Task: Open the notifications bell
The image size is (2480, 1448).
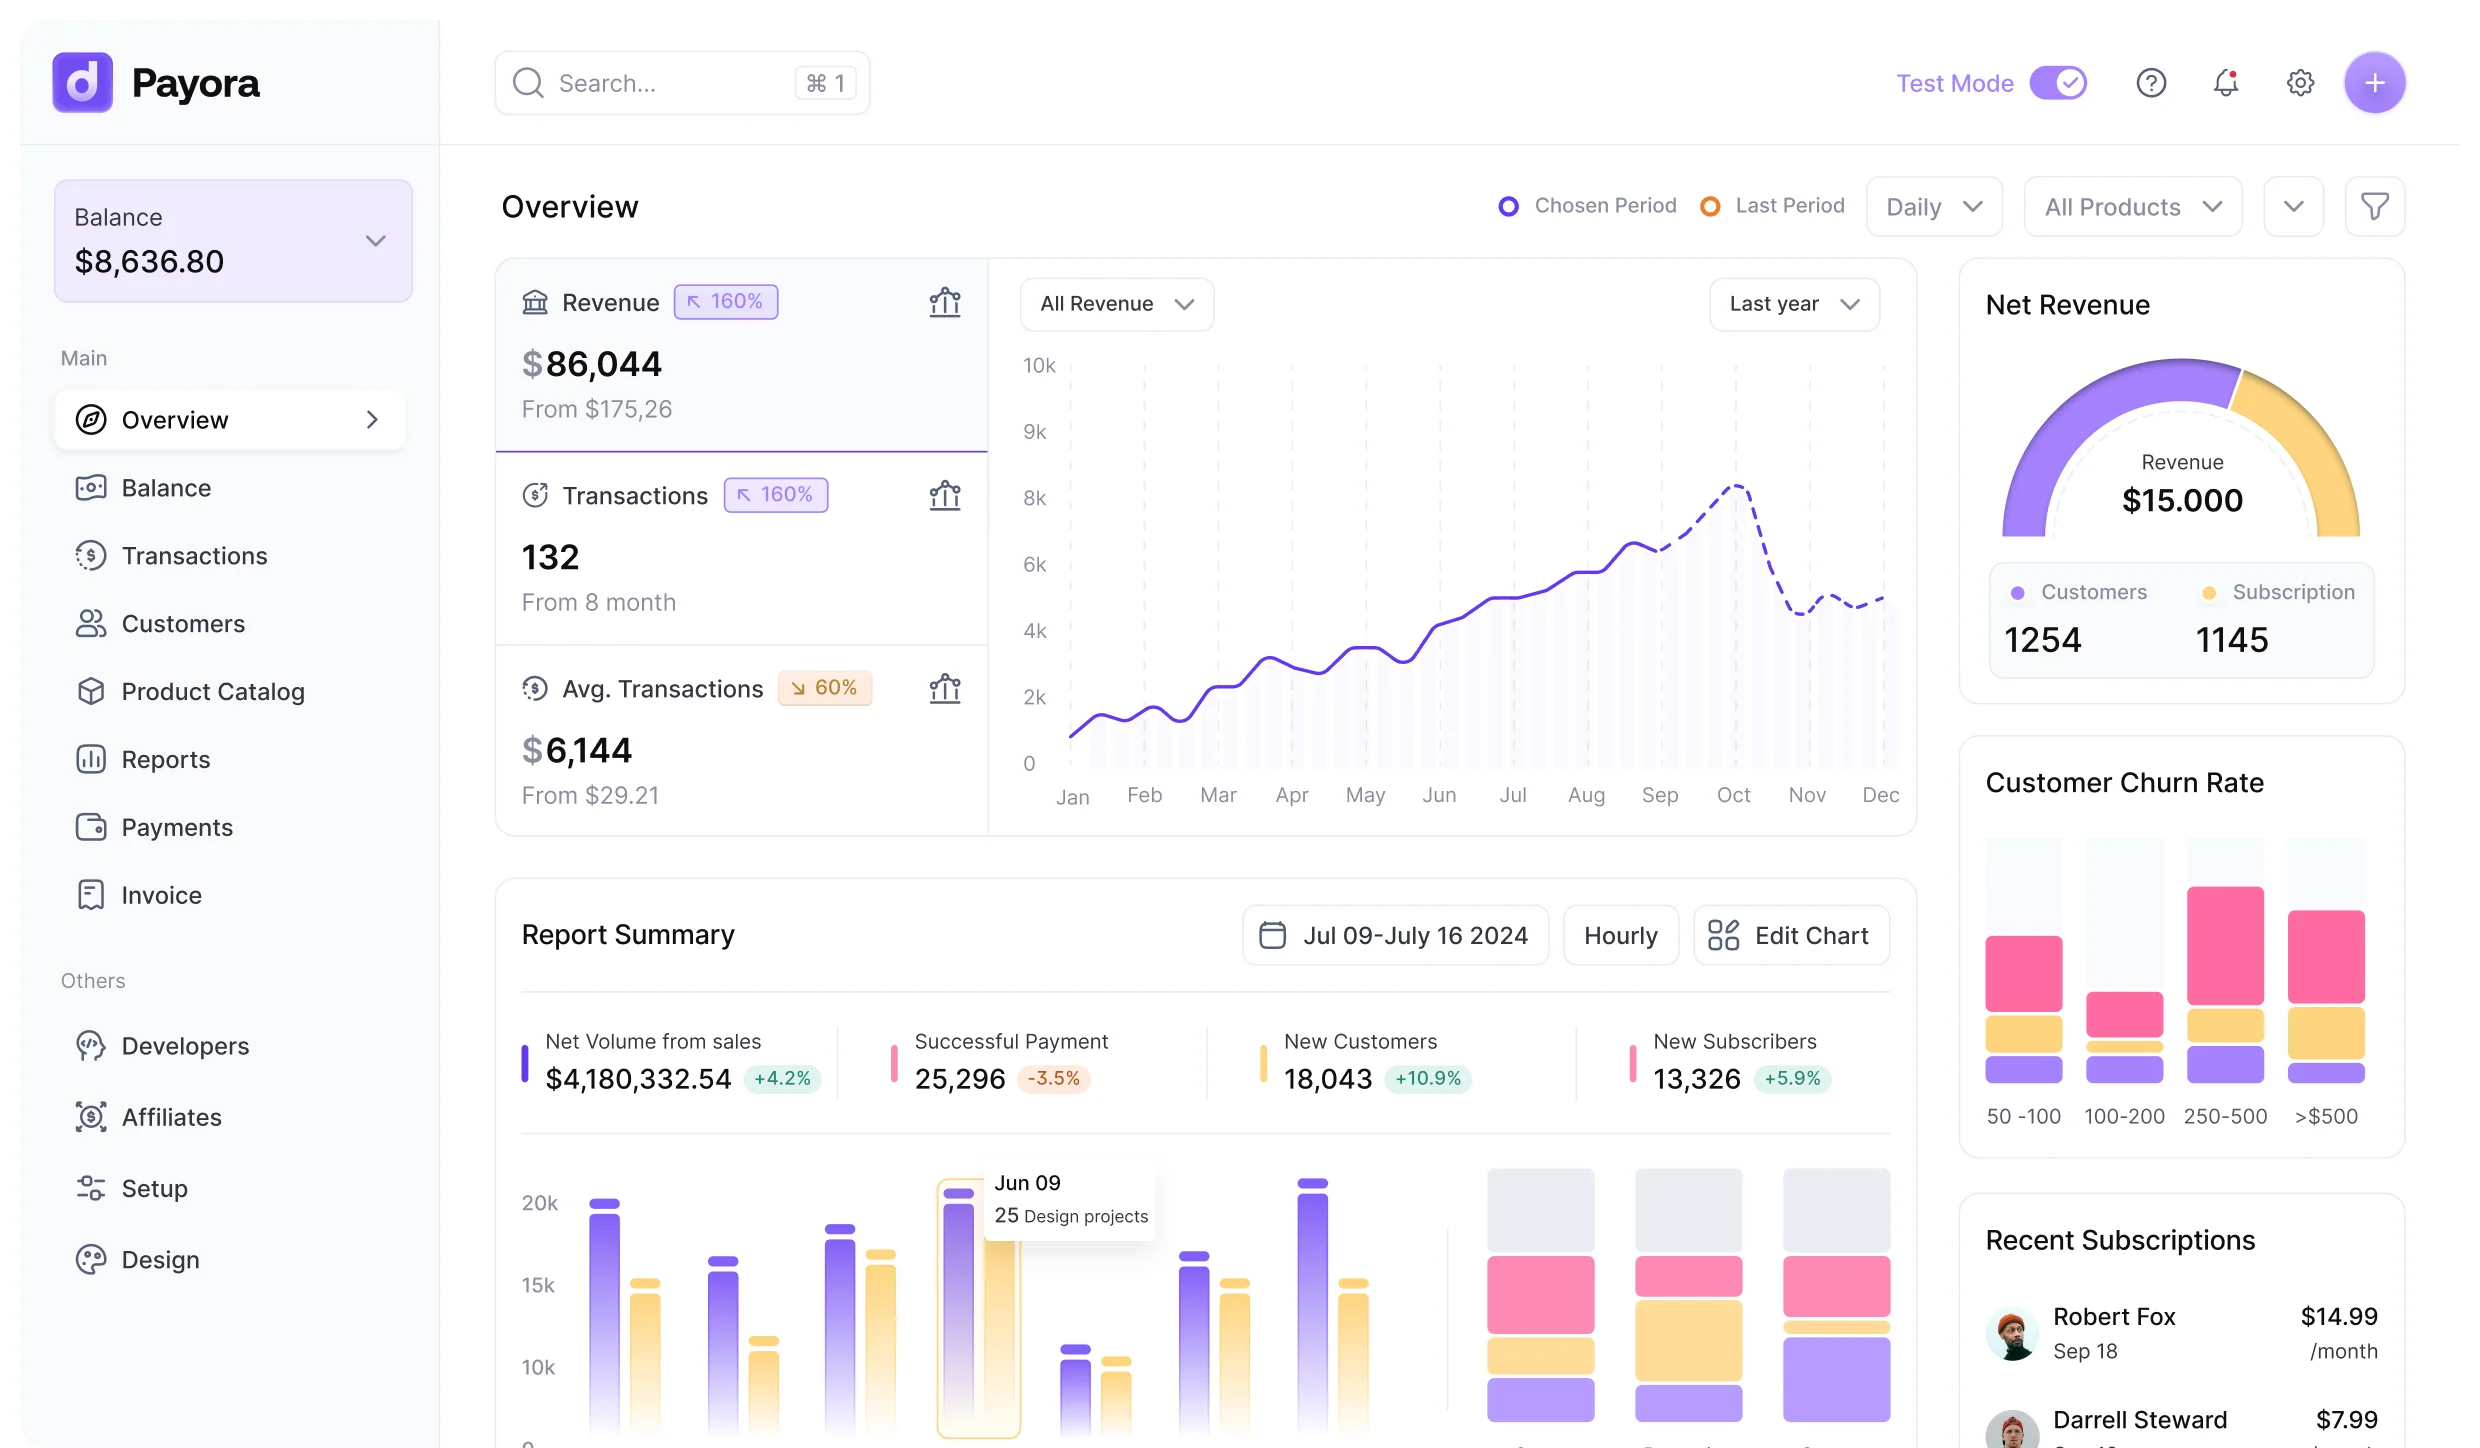Action: [2225, 83]
